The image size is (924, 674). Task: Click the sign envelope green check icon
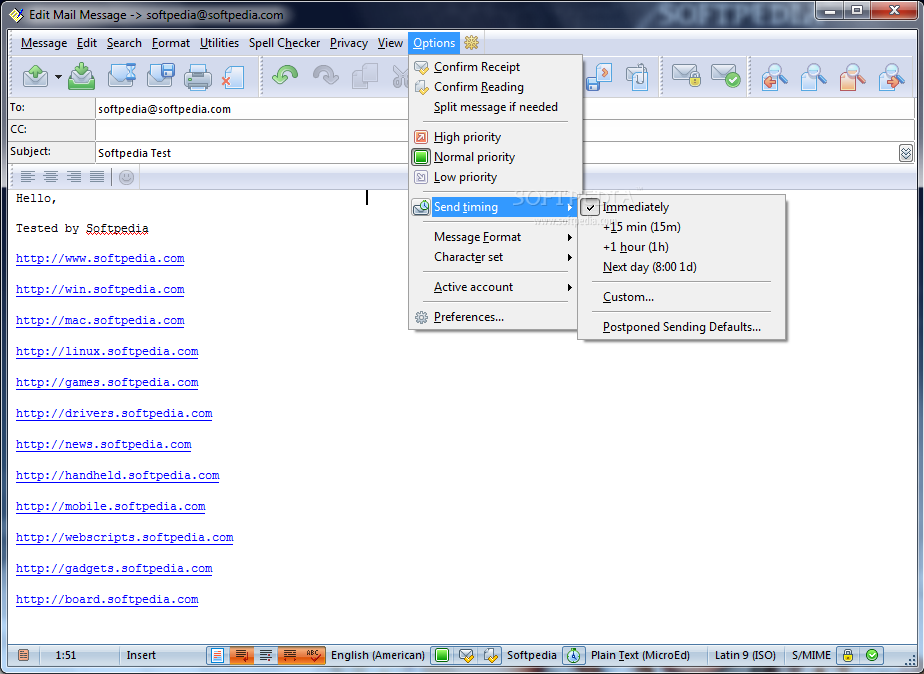[725, 76]
